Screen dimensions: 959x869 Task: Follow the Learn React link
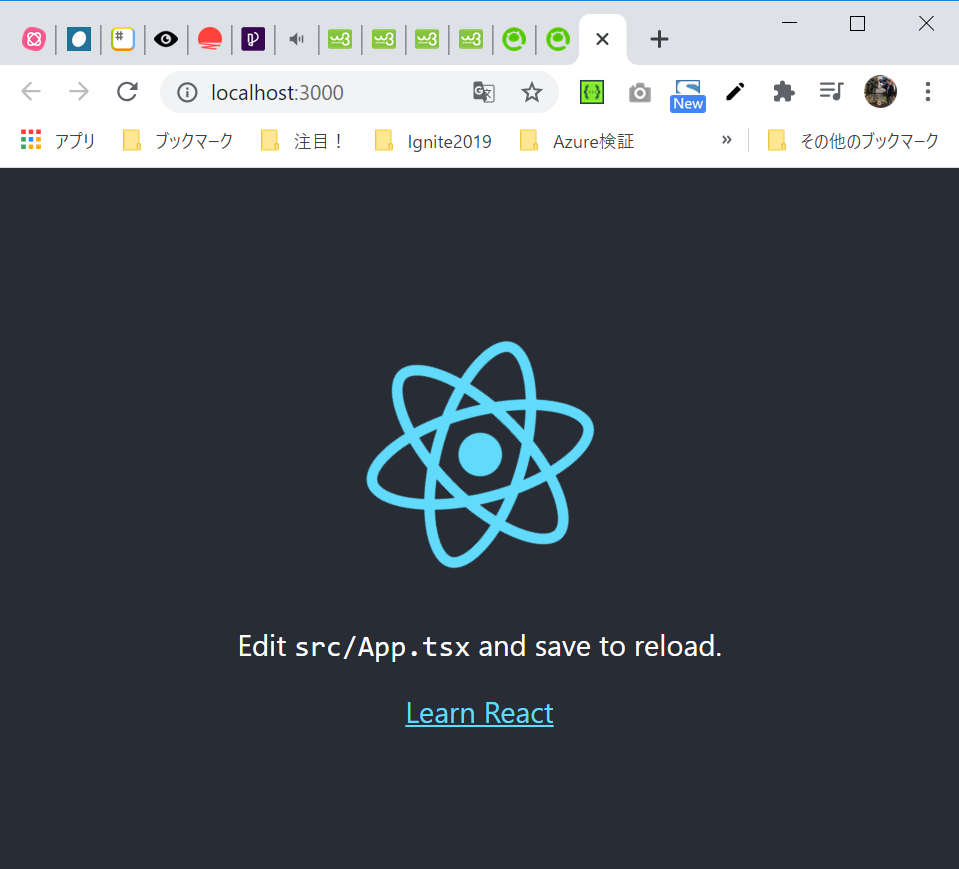480,713
